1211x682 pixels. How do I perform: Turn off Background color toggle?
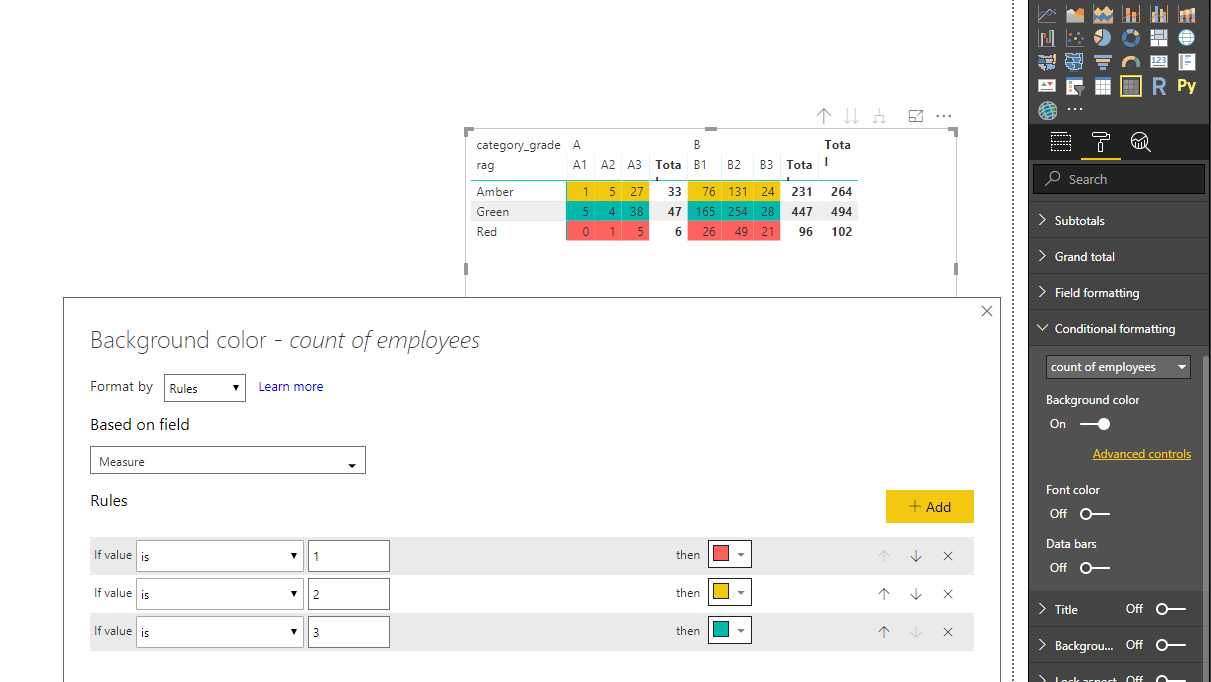click(x=1095, y=424)
